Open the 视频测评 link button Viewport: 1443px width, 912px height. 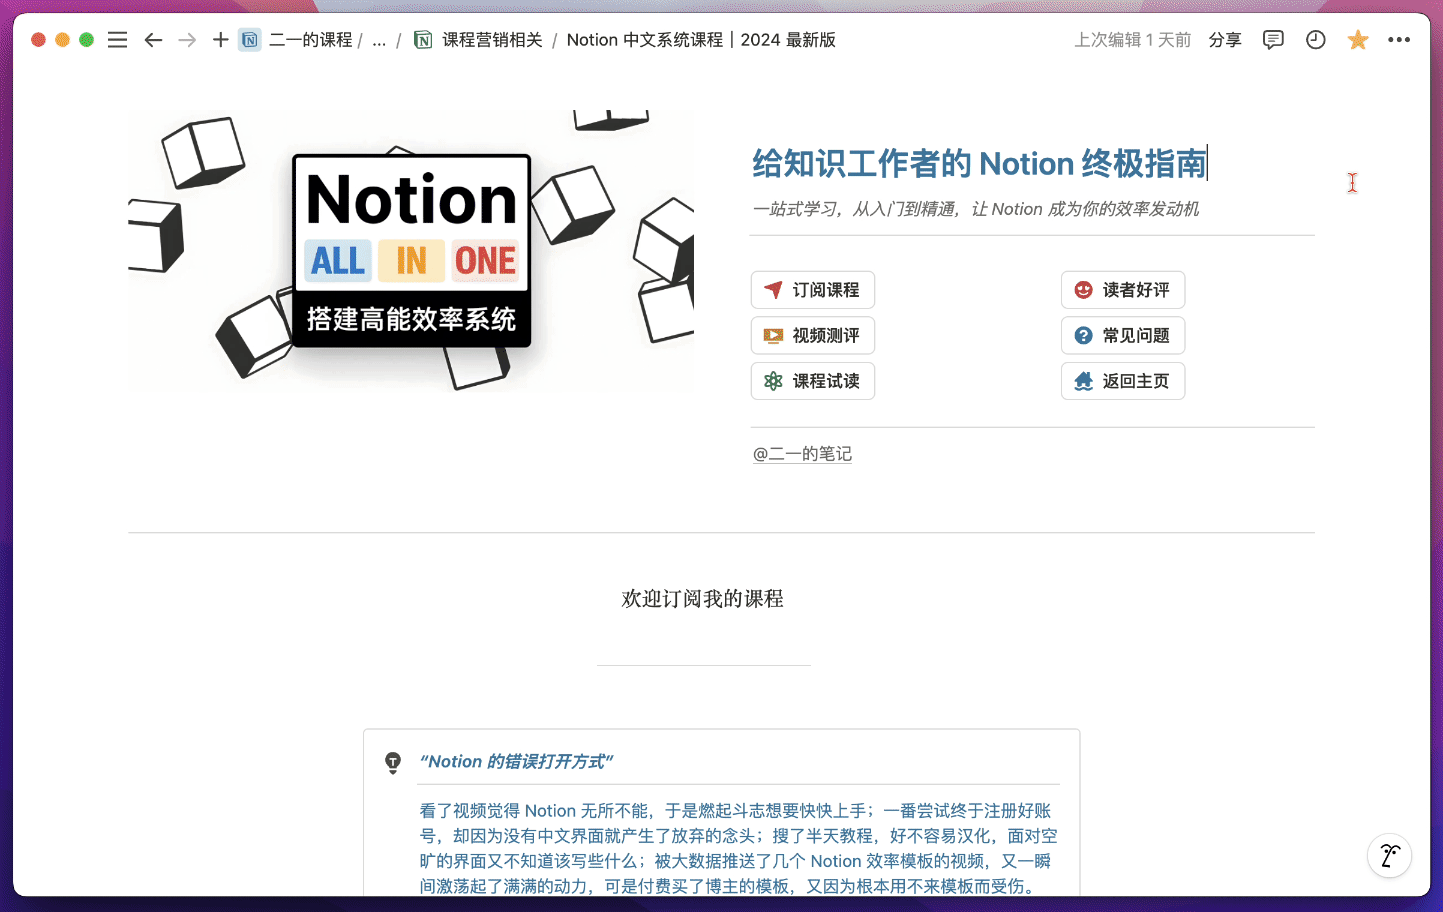click(813, 336)
